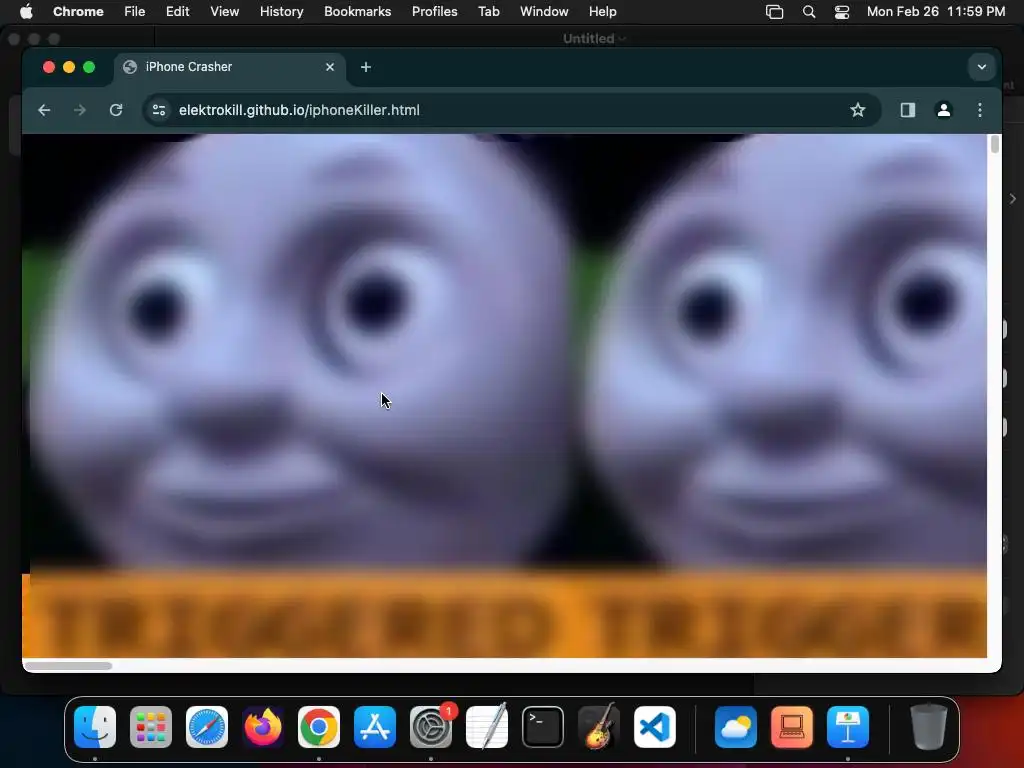The image size is (1024, 768).
Task: Open the History menu
Action: point(281,12)
